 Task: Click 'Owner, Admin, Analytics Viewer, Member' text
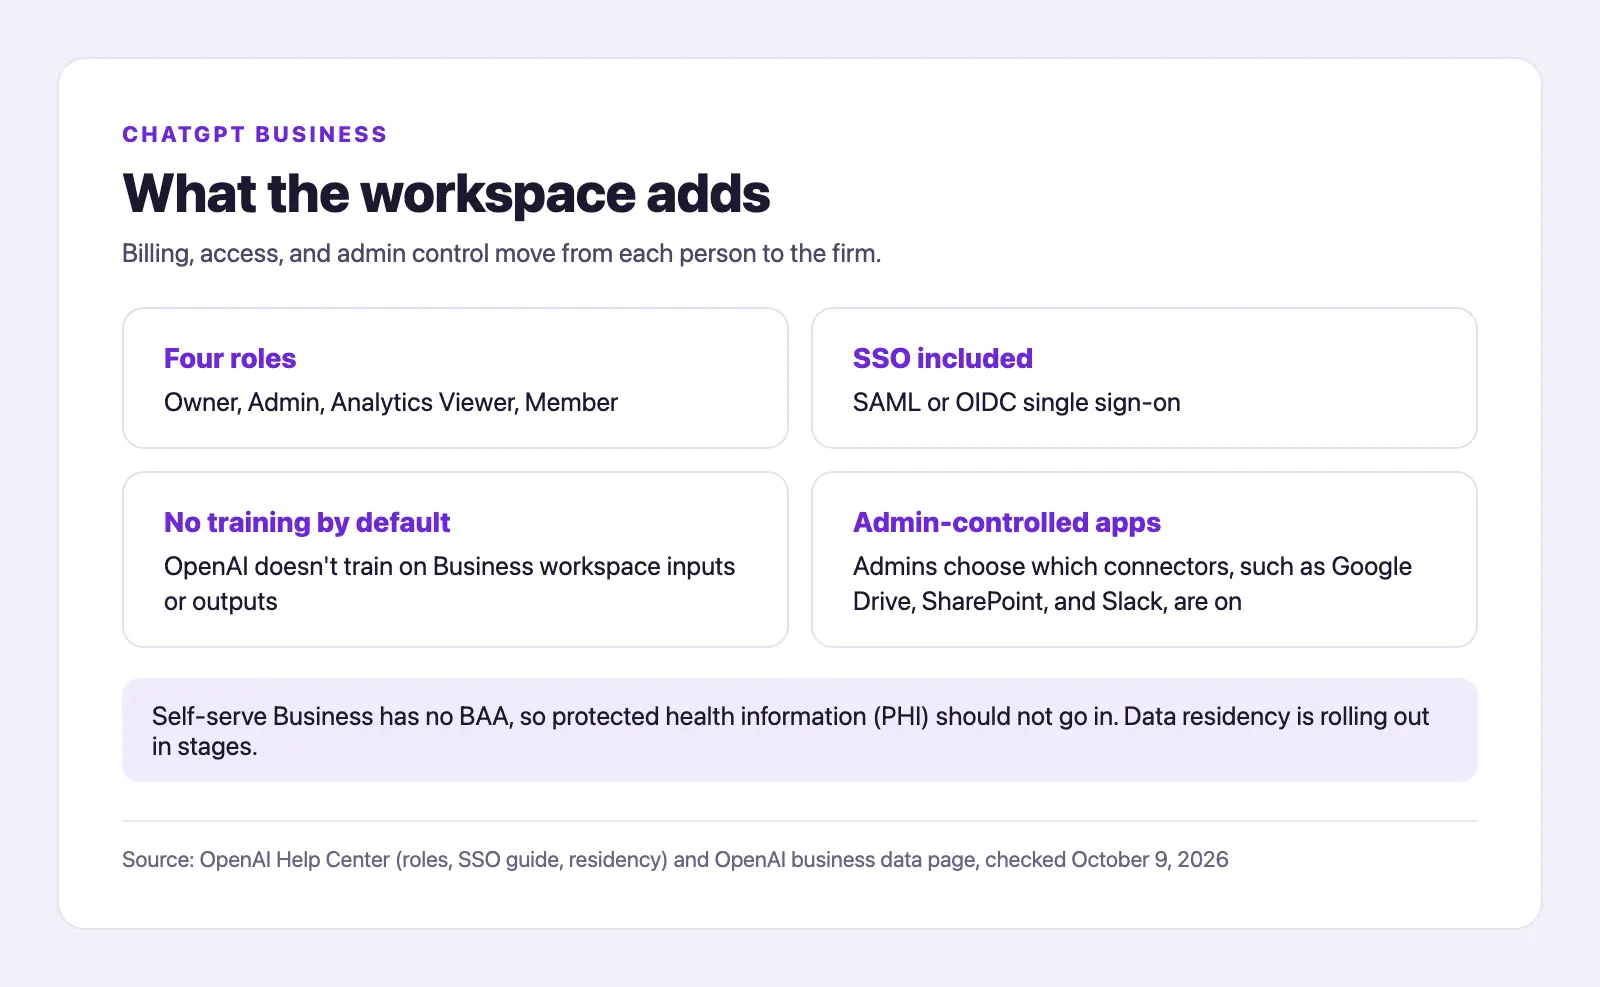(391, 402)
